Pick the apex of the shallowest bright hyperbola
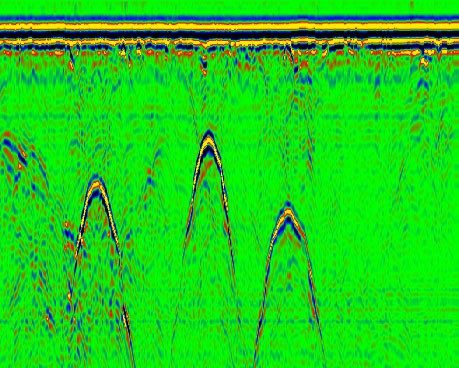 pyautogui.click(x=209, y=140)
